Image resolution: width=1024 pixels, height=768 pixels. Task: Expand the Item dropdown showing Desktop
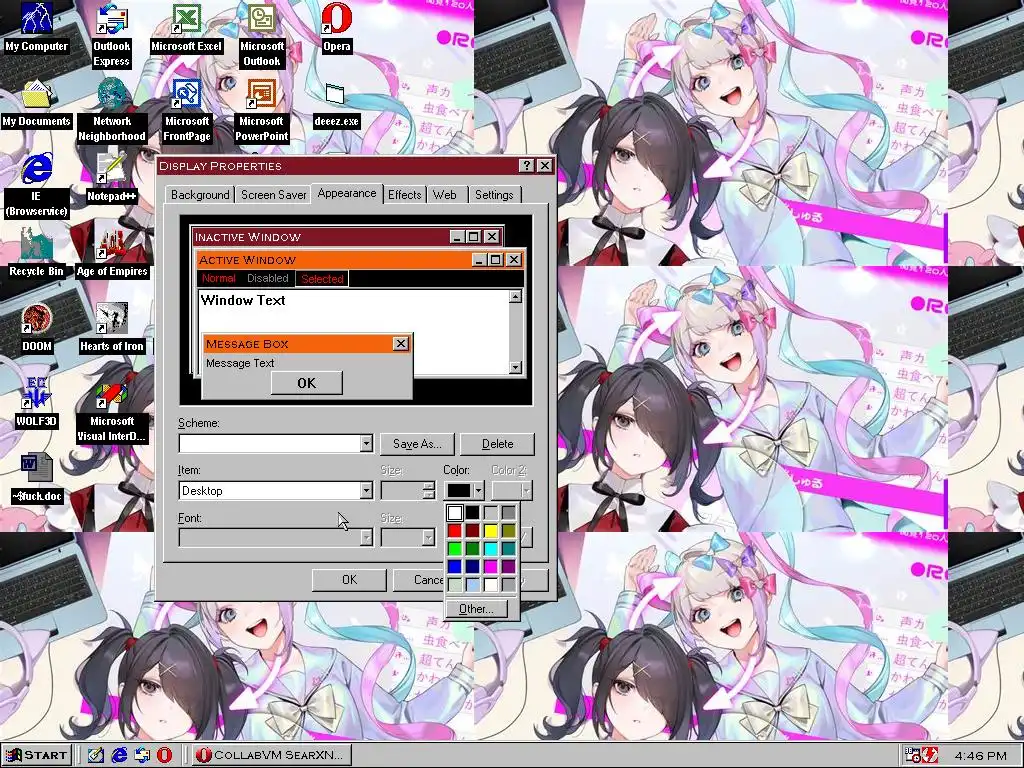coord(366,490)
